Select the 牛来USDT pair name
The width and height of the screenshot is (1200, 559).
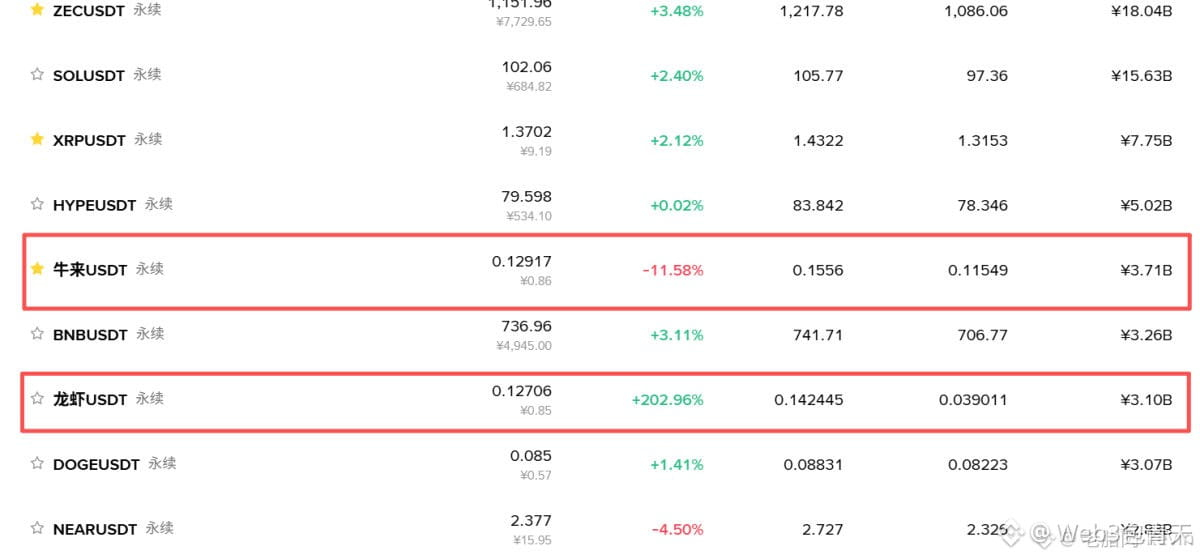click(x=90, y=269)
